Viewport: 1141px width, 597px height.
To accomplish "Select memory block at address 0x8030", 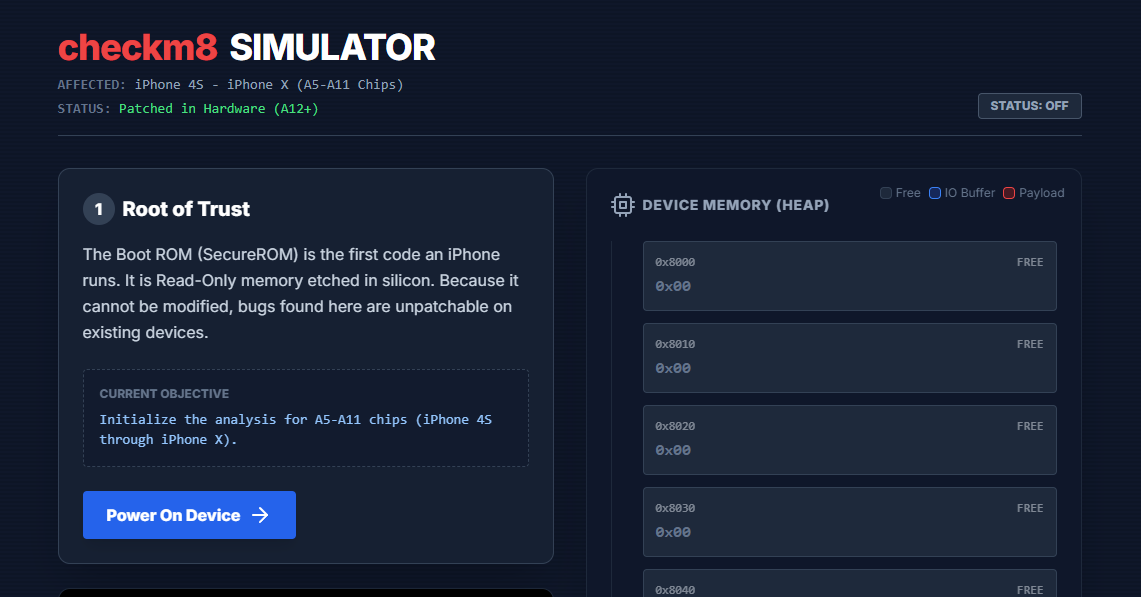I will (849, 522).
